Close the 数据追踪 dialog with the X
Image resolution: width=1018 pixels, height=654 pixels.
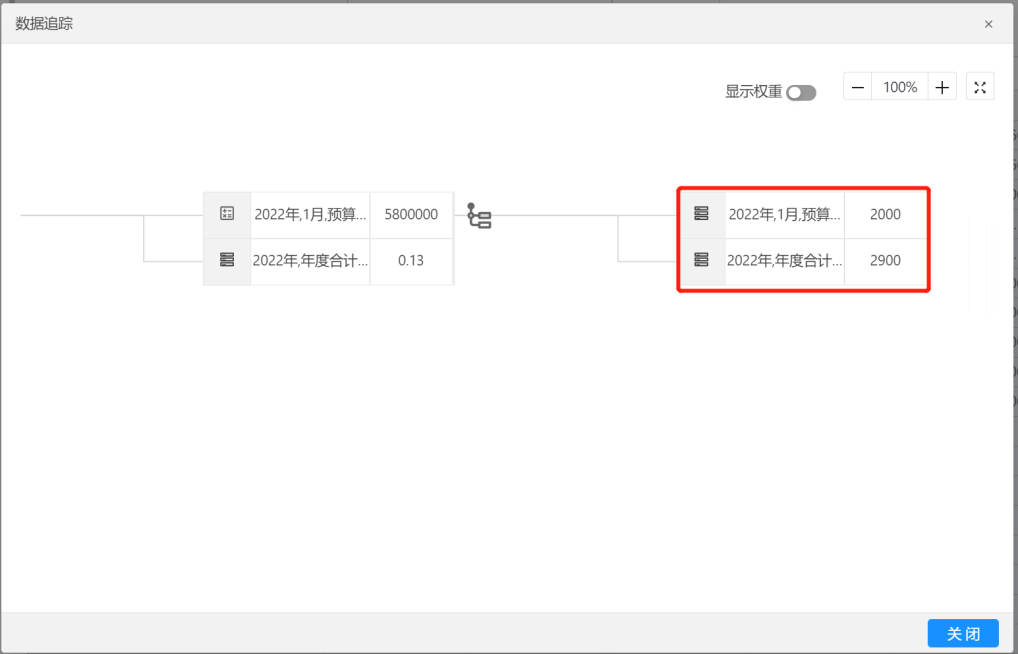(x=989, y=24)
